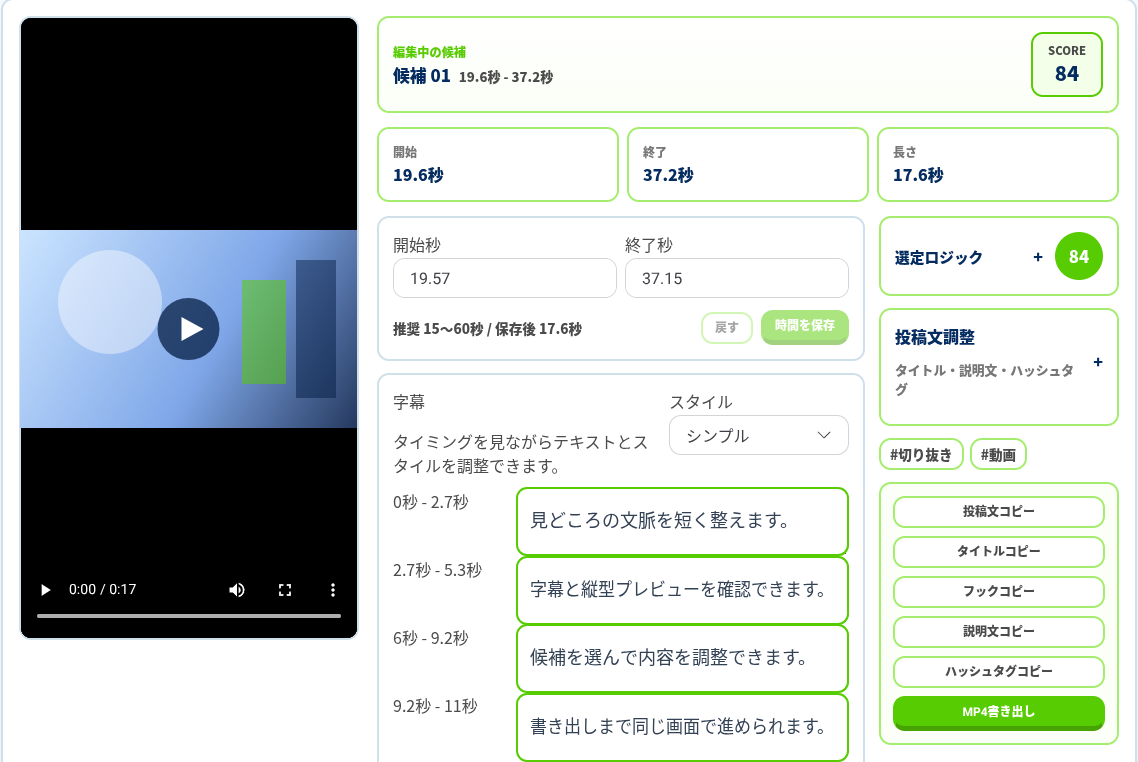Click the video progress bar
The image size is (1138, 762).
pyautogui.click(x=189, y=615)
